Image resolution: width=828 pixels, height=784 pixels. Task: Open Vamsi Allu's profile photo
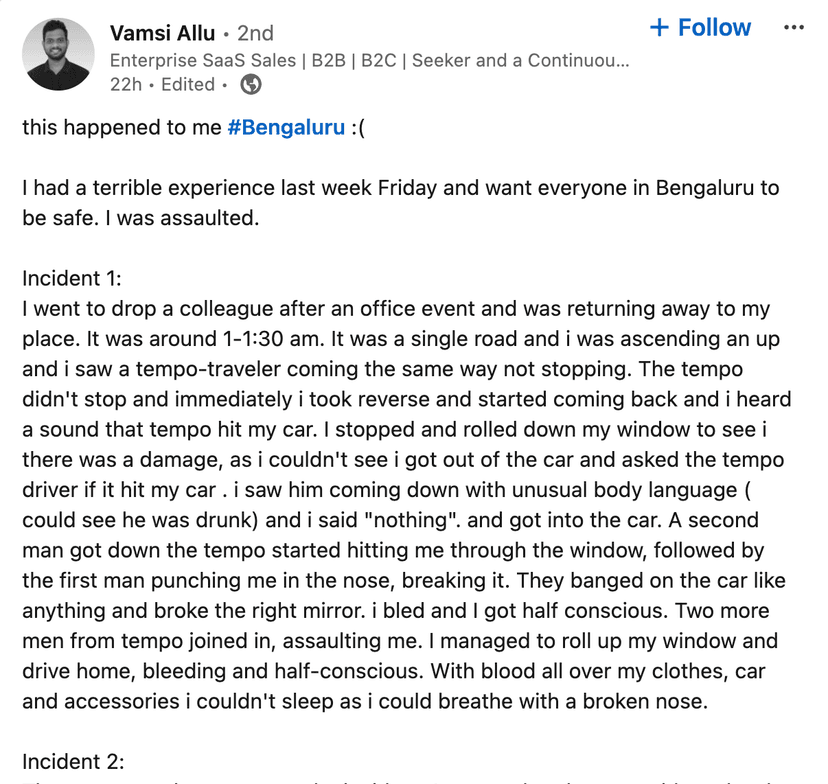pos(55,55)
